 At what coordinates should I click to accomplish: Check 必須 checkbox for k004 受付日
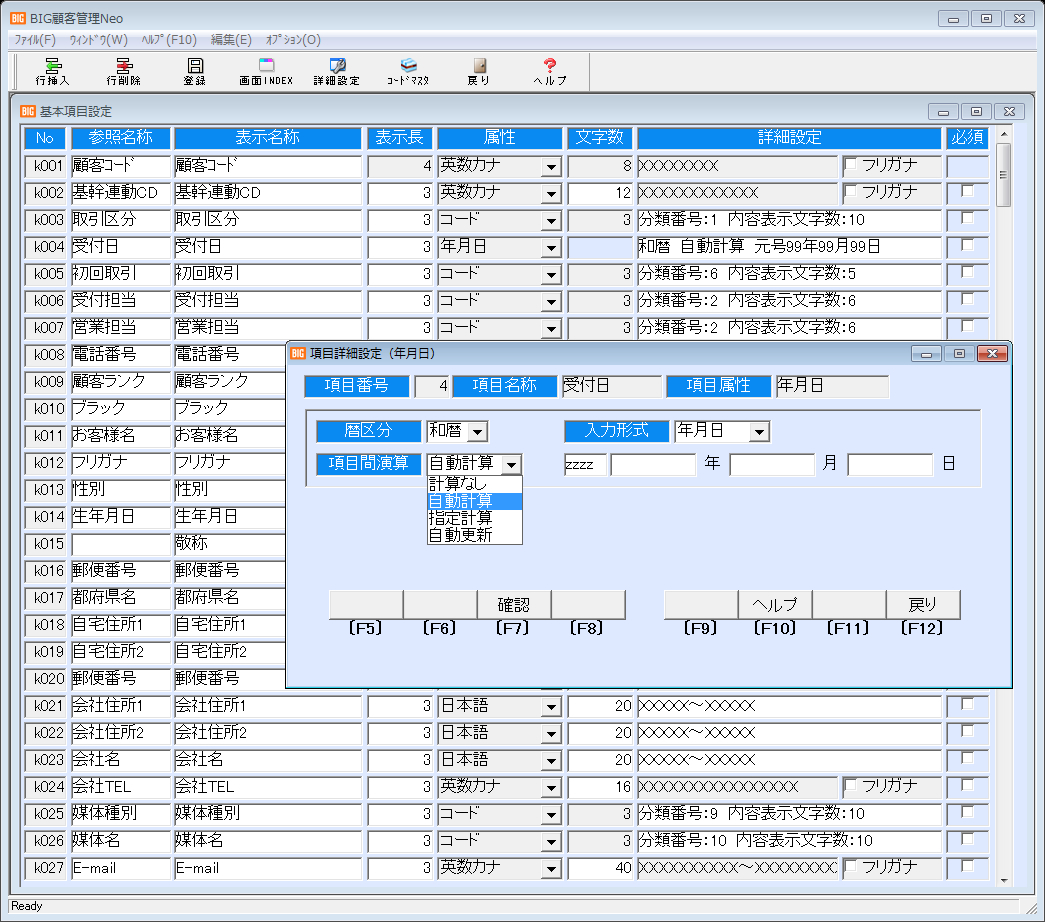968,245
